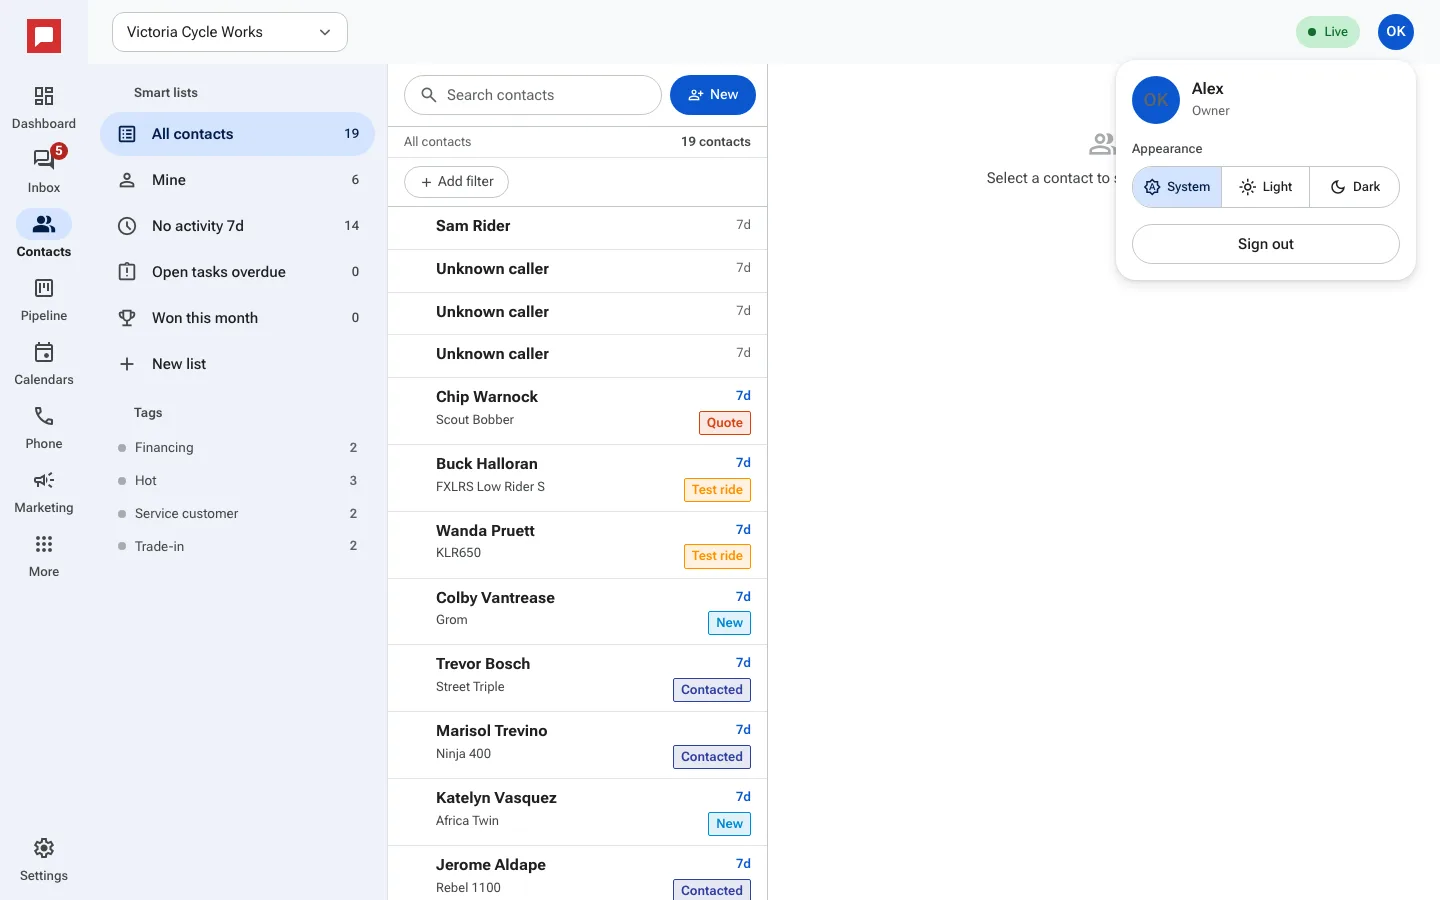Select the Mine smart list

coord(238,180)
